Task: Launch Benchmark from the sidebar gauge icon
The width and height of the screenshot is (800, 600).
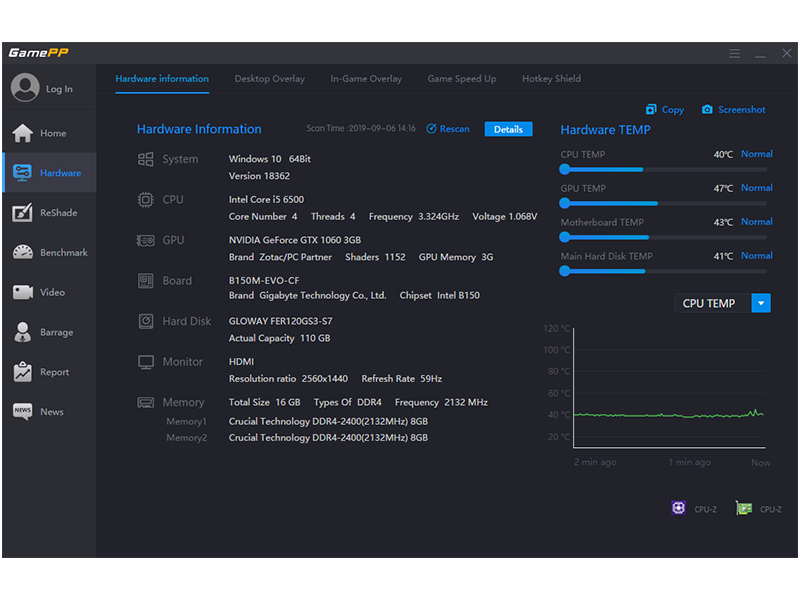Action: pyautogui.click(x=22, y=252)
